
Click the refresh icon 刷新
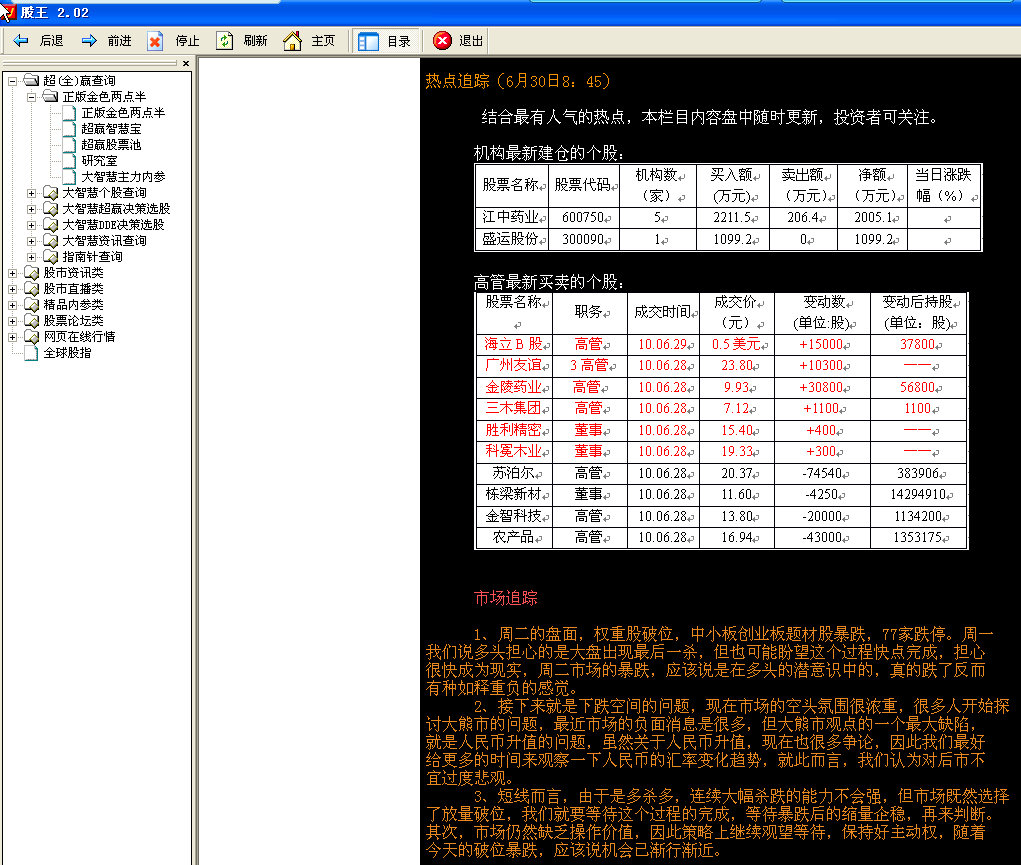[x=225, y=41]
